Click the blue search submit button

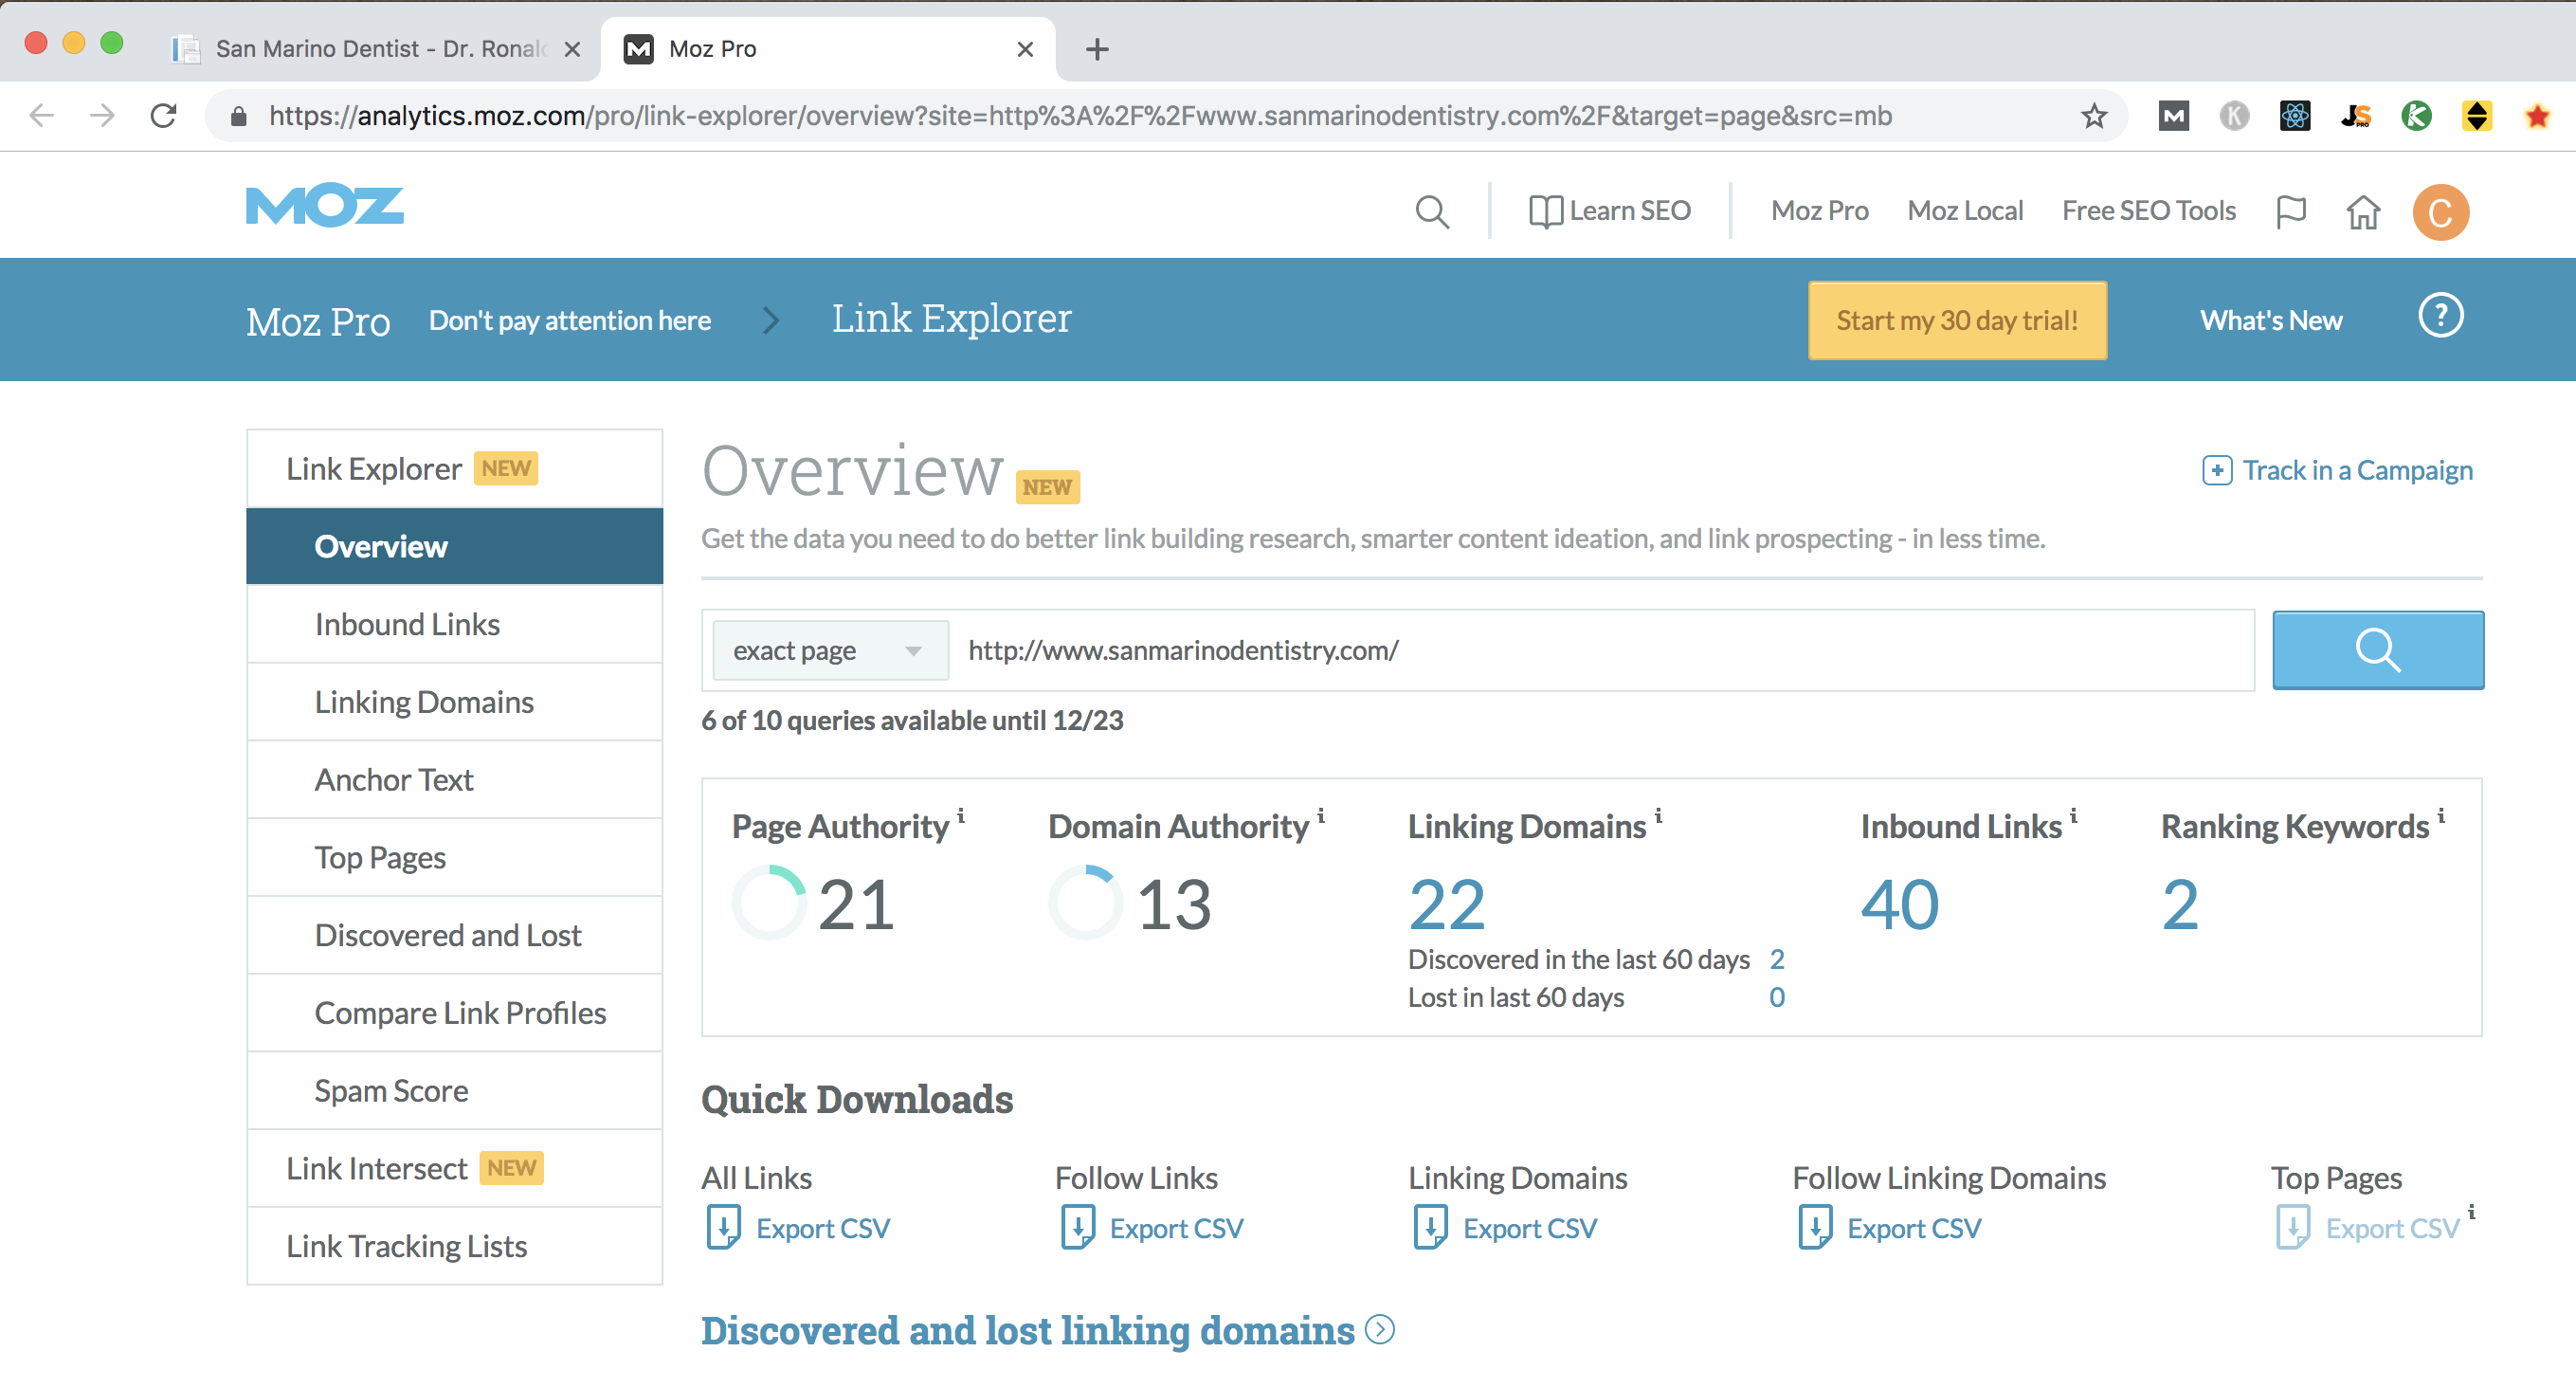pyautogui.click(x=2377, y=650)
